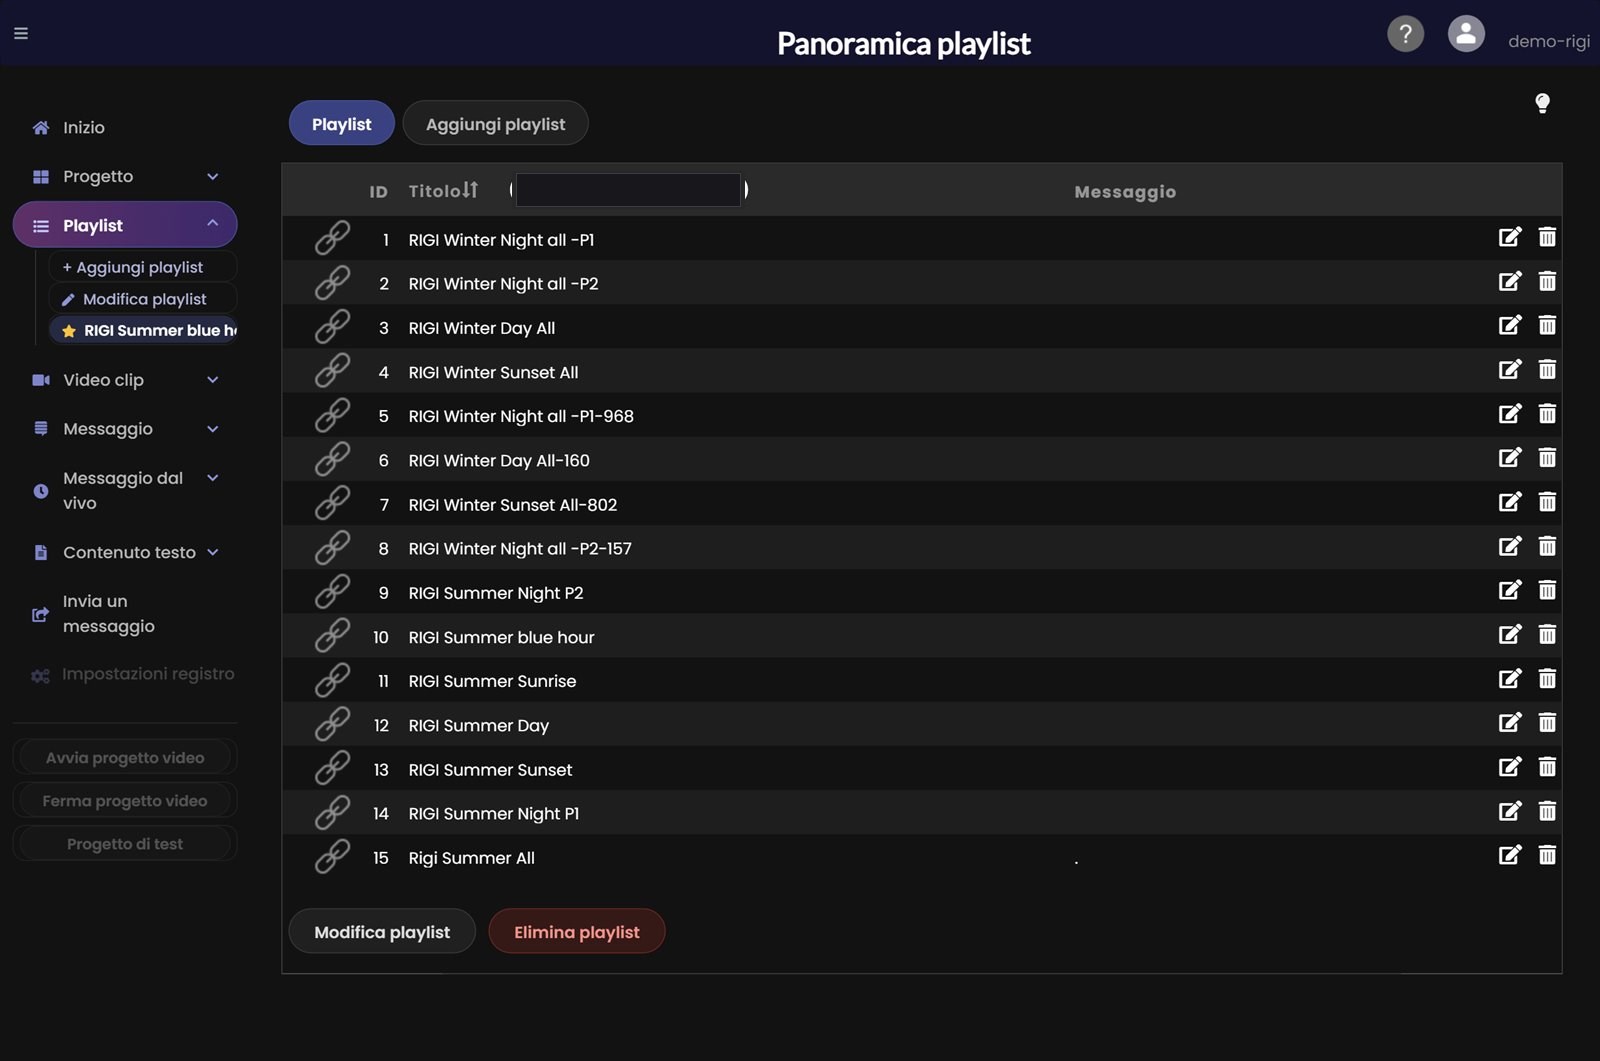This screenshot has width=1600, height=1061.
Task: Click link icon for RIGI Winter Night all -P1
Action: 332,238
